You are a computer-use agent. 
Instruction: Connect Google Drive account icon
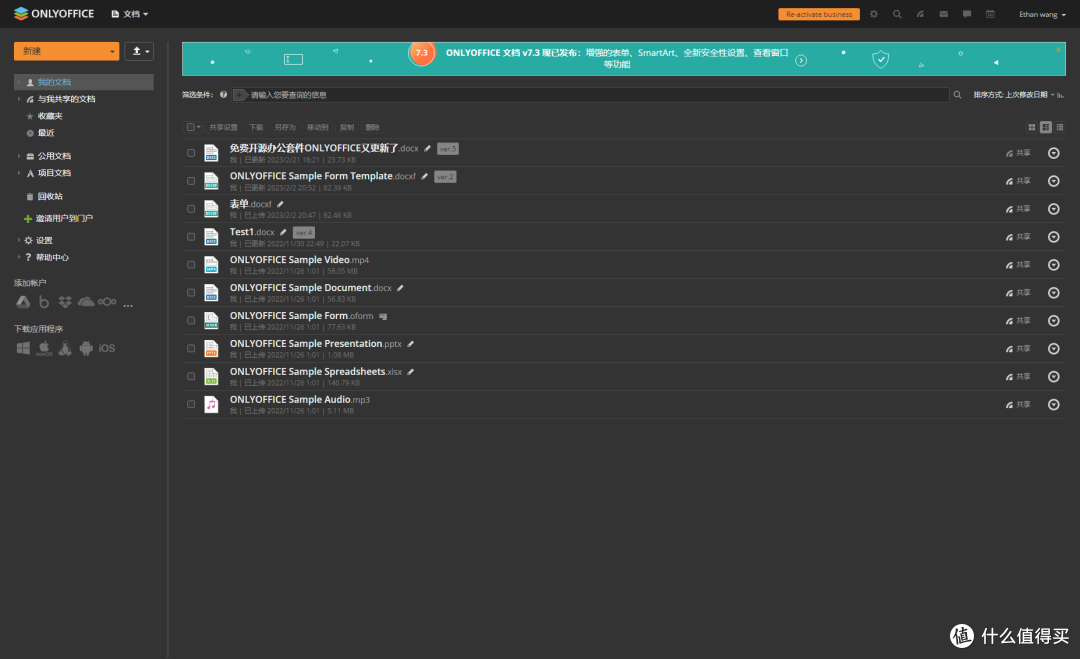click(x=23, y=302)
